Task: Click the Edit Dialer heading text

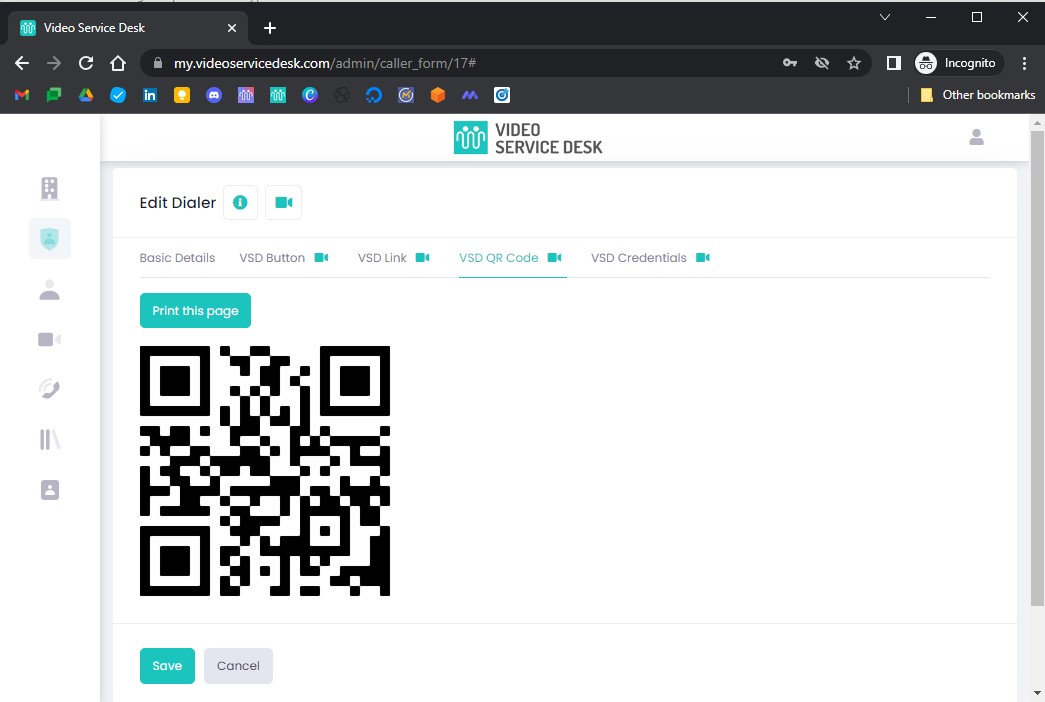Action: coord(177,203)
